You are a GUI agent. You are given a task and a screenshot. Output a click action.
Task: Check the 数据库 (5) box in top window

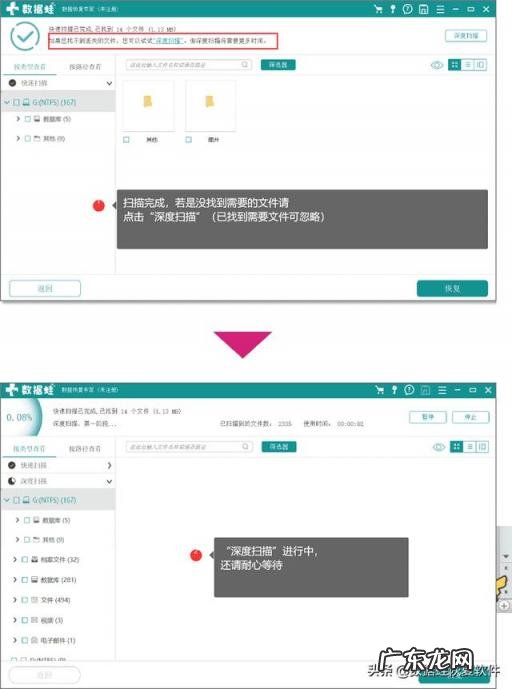pyautogui.click(x=28, y=119)
